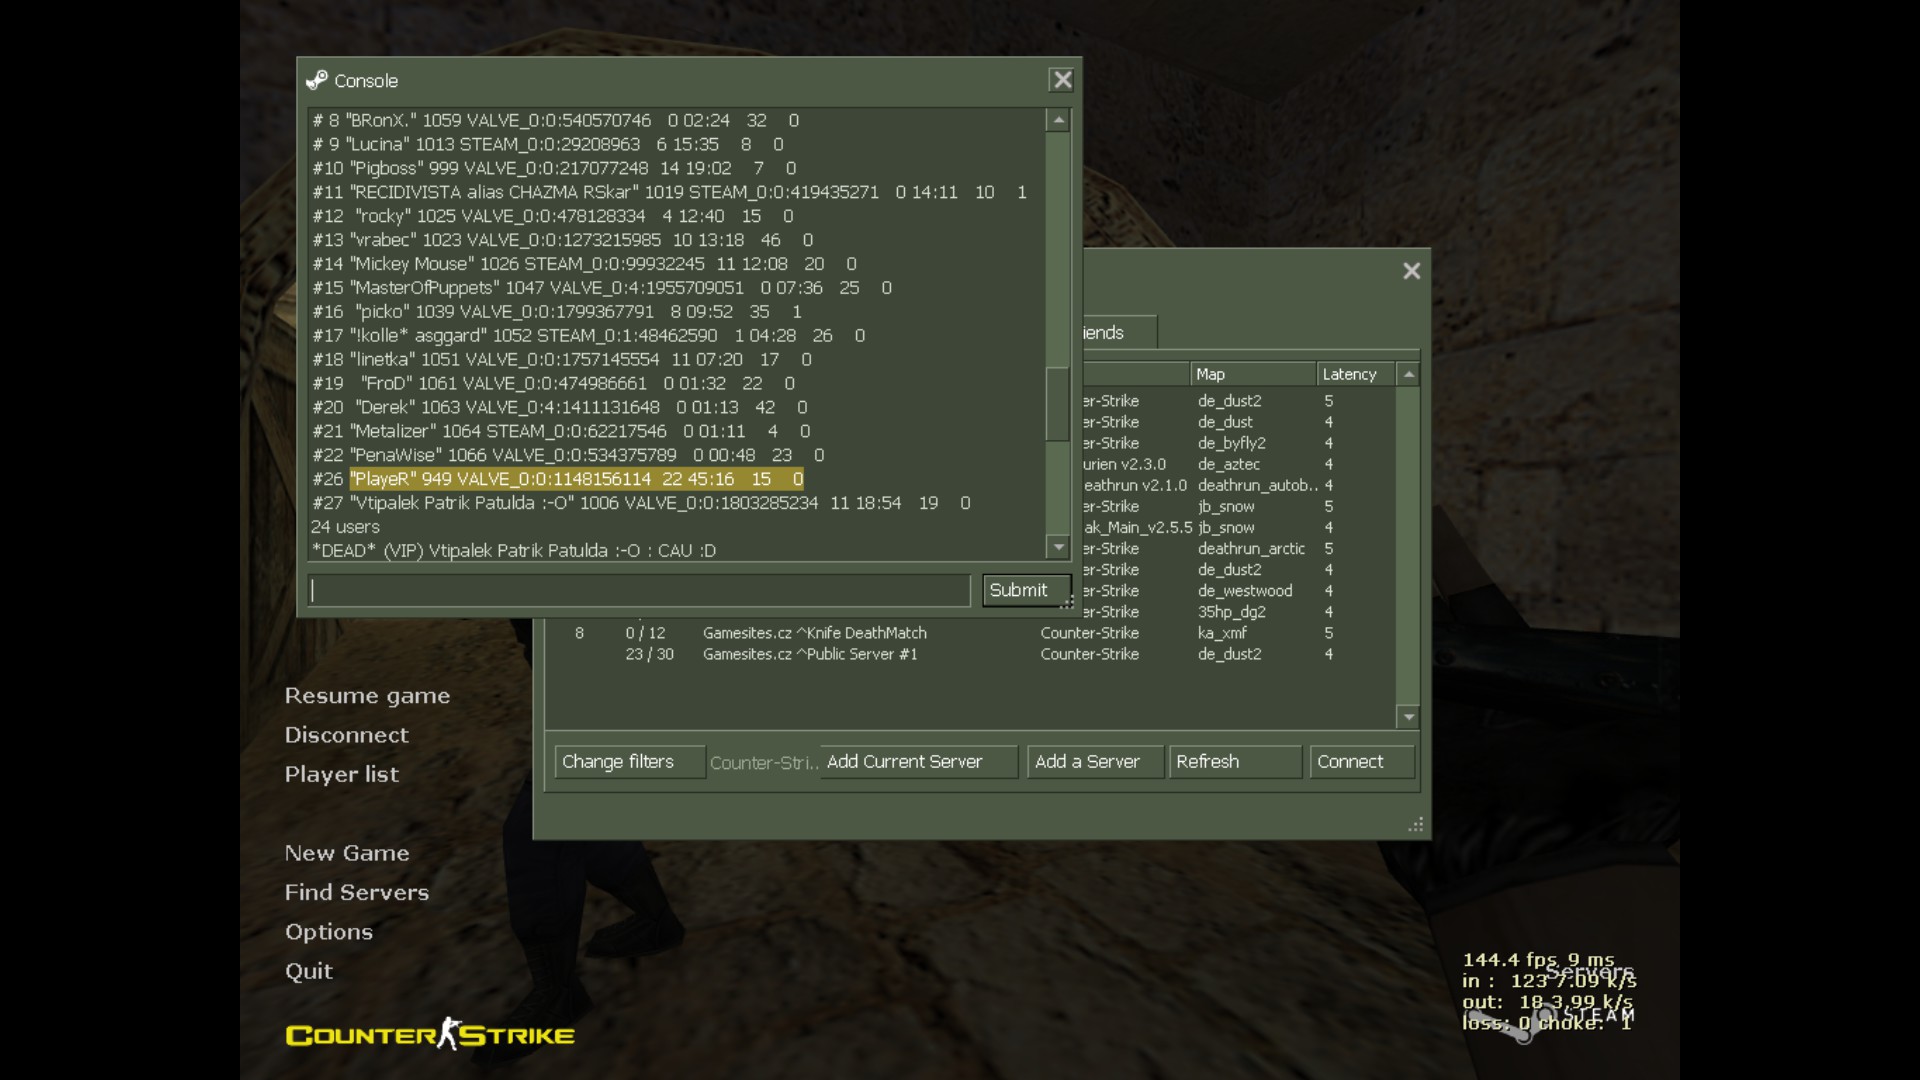Open the Change filters panel
The image size is (1920, 1080).
629,762
